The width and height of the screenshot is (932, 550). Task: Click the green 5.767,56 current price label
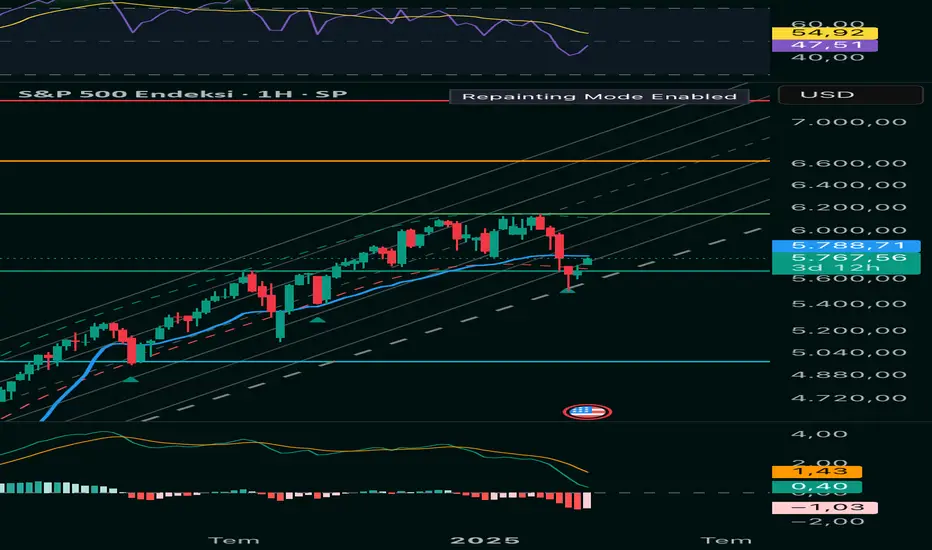click(x=846, y=257)
